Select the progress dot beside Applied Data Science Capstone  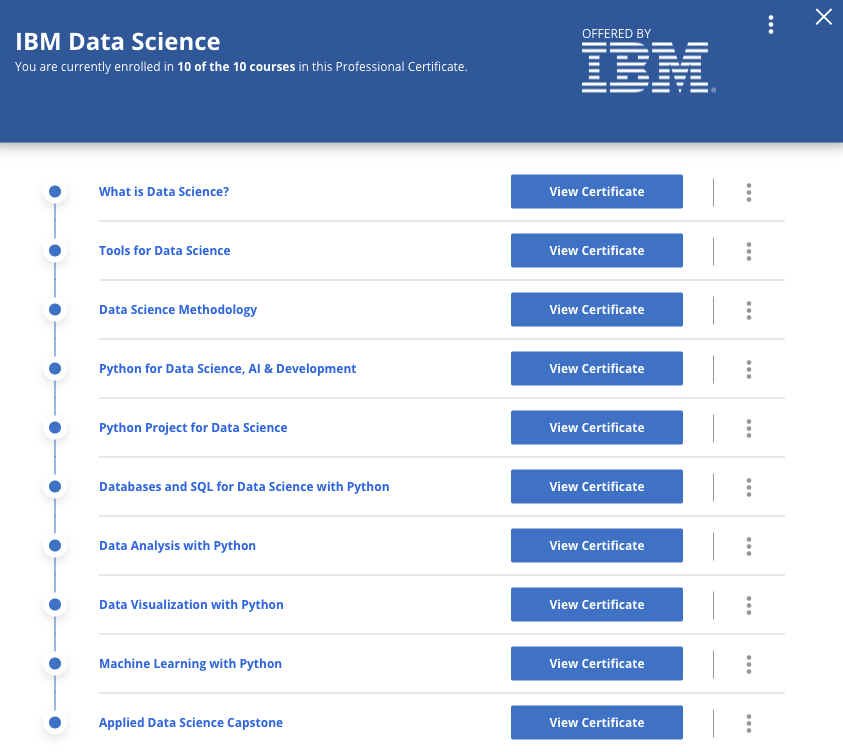55,722
